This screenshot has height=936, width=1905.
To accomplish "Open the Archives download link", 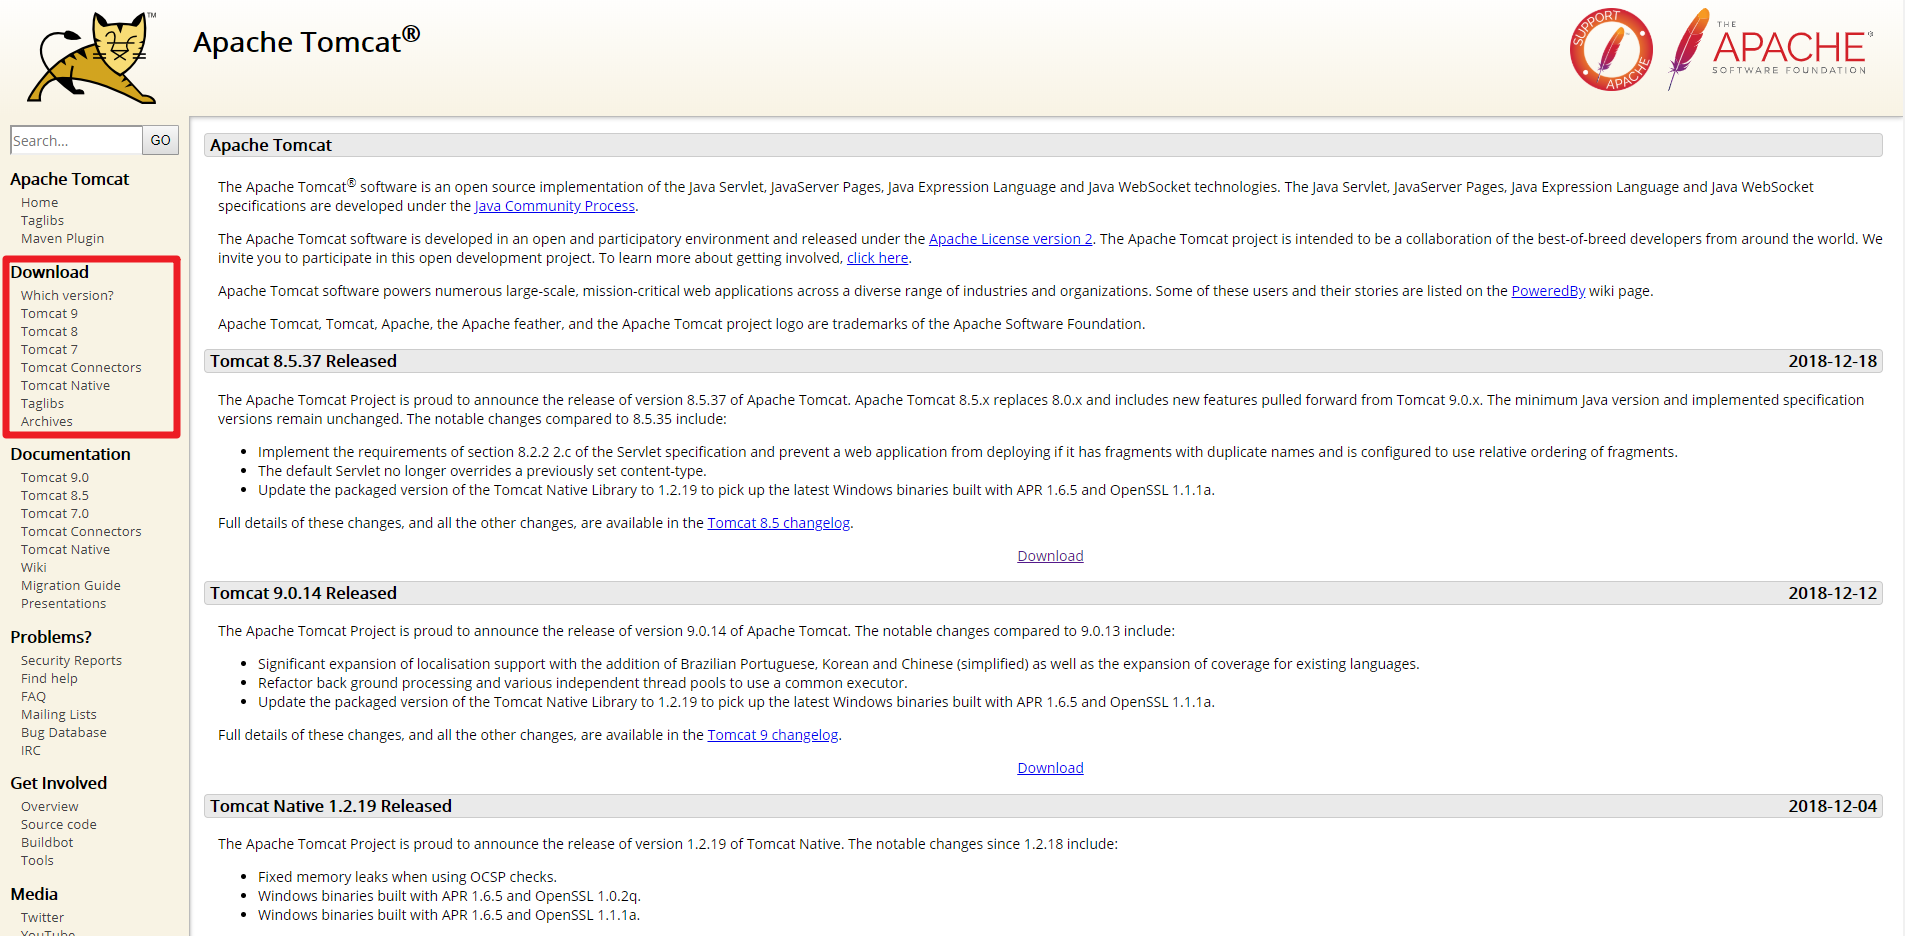I will pos(46,421).
